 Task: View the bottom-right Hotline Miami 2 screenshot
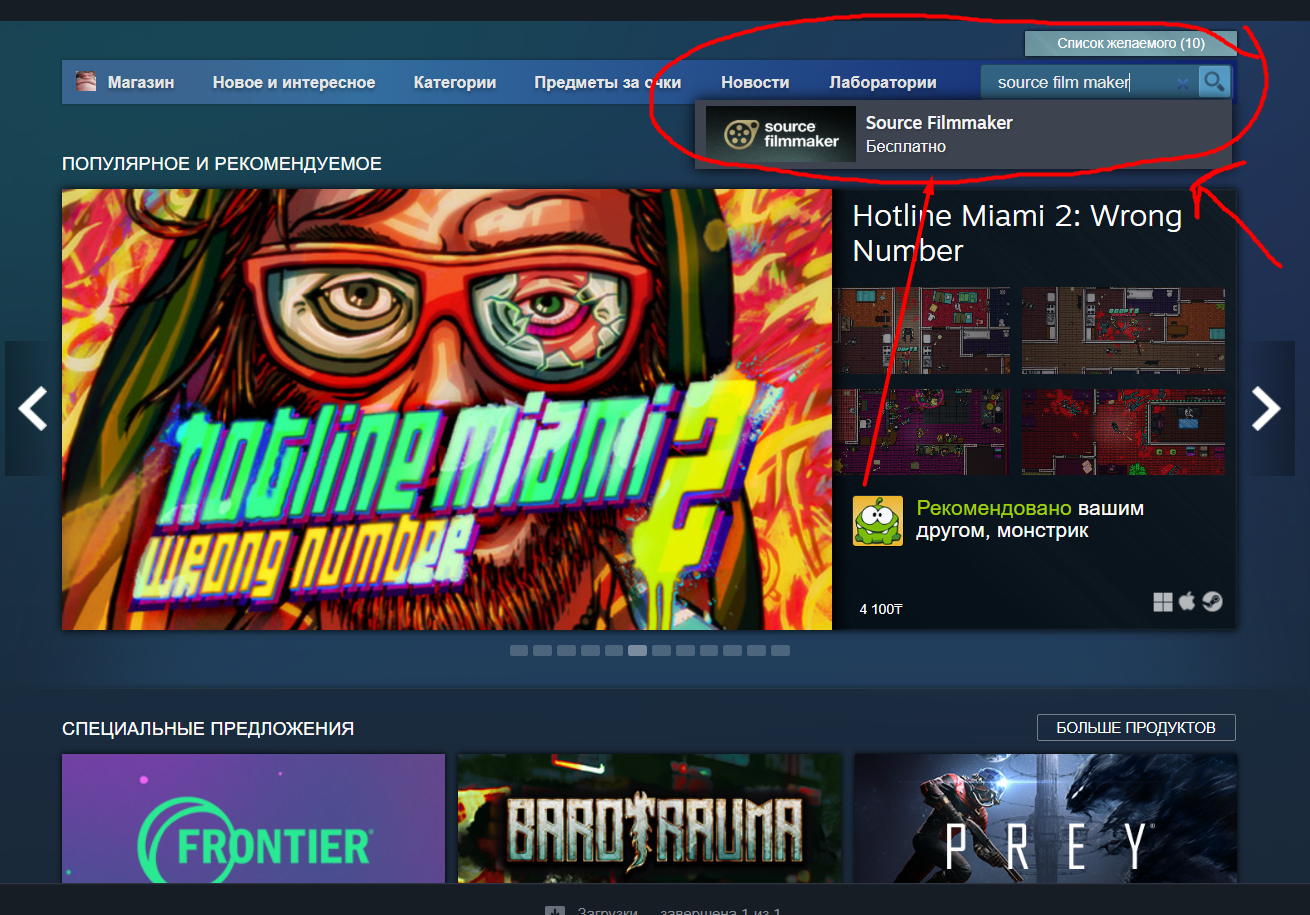tap(1123, 432)
